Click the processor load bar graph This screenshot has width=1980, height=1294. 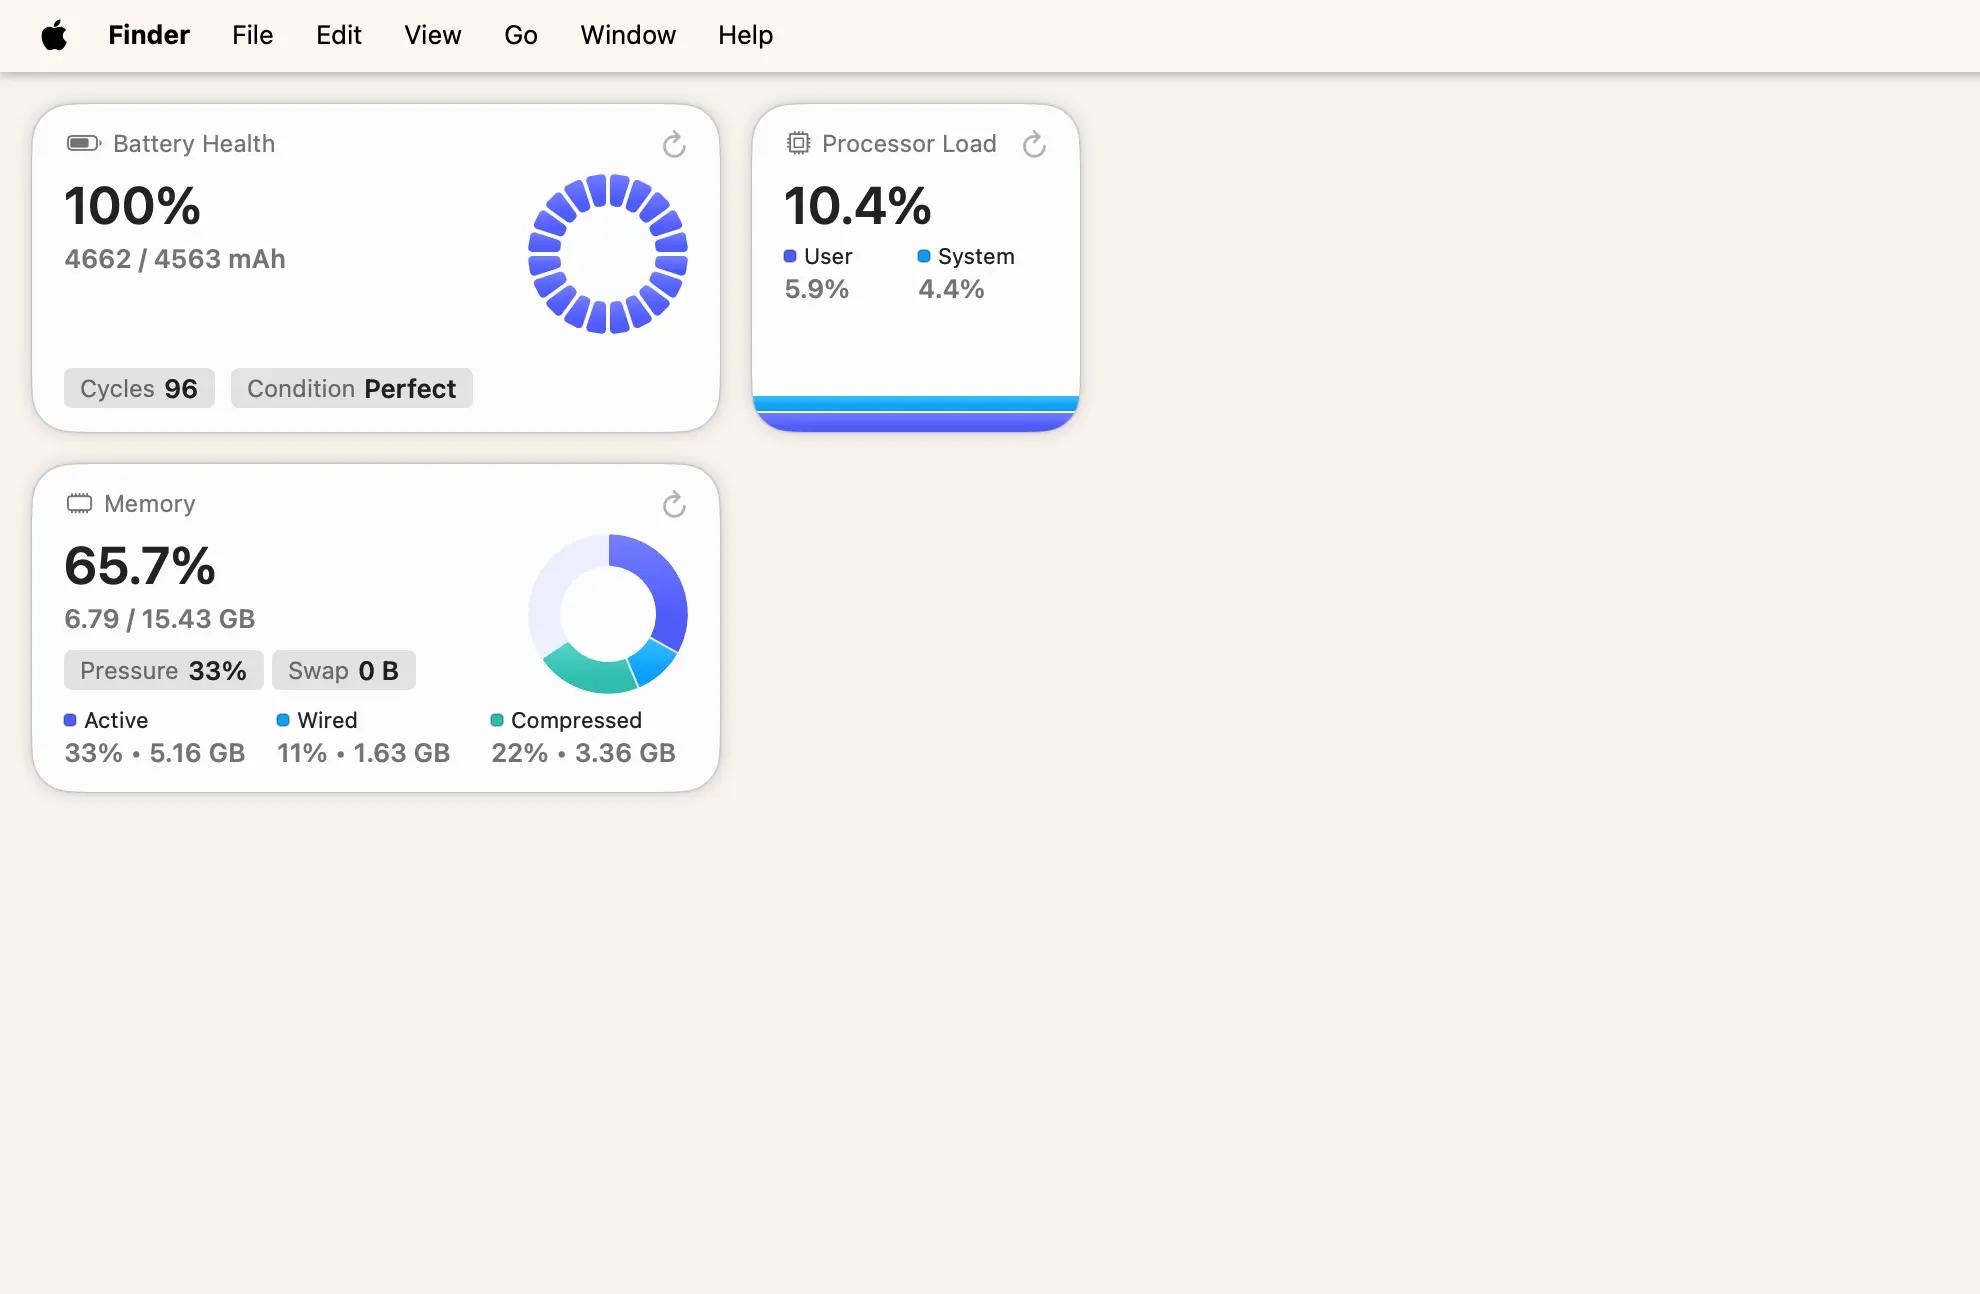(915, 414)
